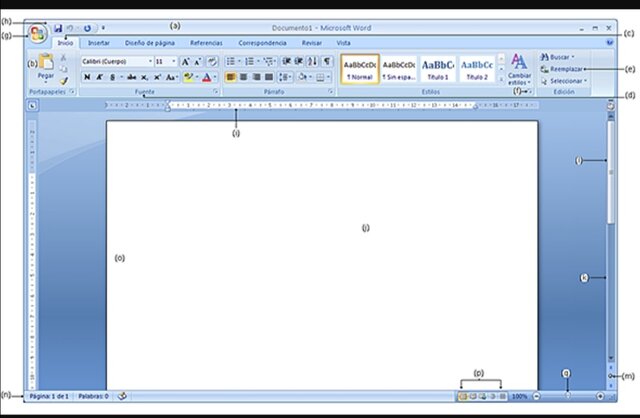Activate the Format Painter brush
Screen dimensions: 640x418
[x=63, y=81]
